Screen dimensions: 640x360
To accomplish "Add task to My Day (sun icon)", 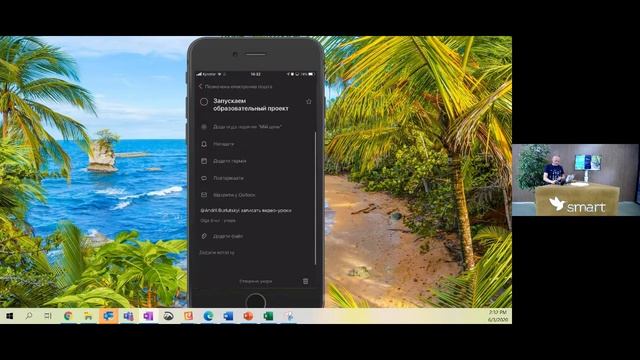I will (204, 127).
